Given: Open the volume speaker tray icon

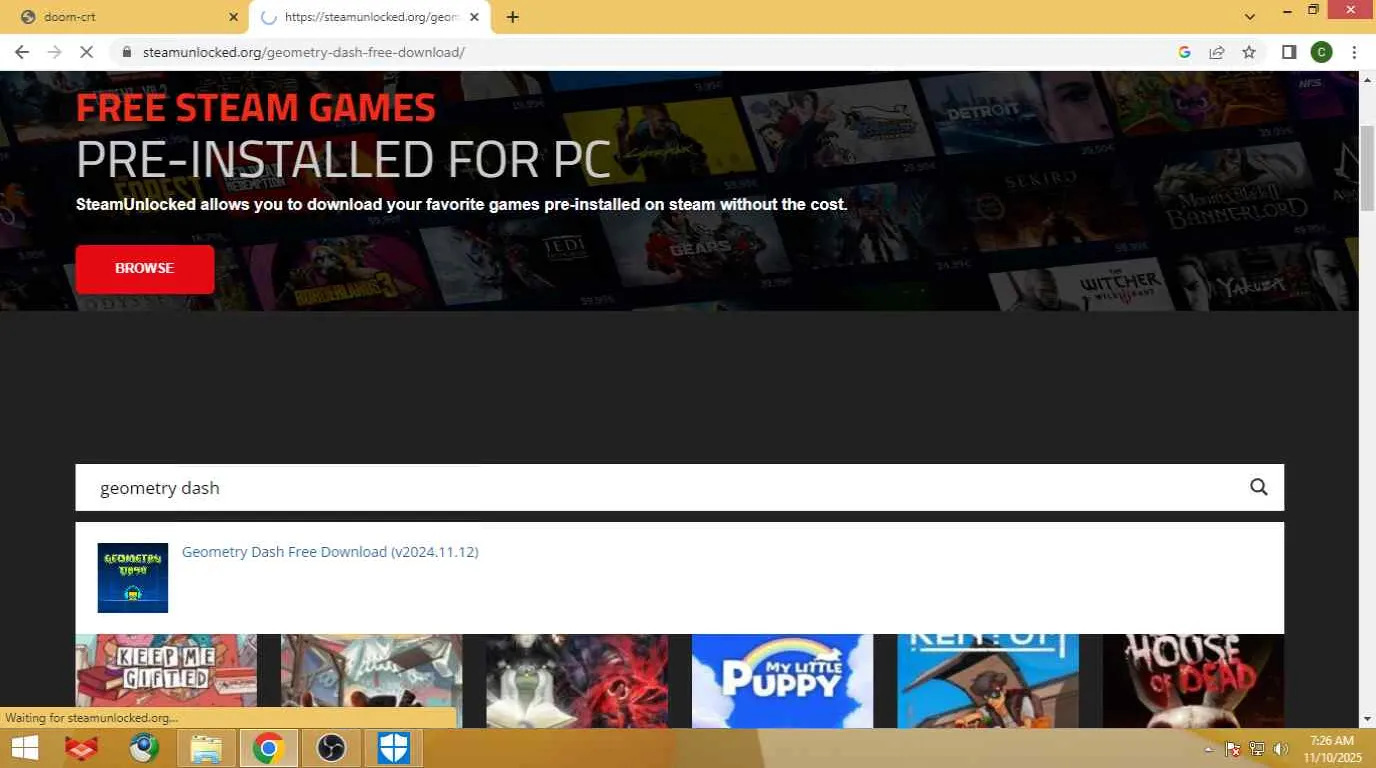Looking at the screenshot, I should pyautogui.click(x=1281, y=749).
